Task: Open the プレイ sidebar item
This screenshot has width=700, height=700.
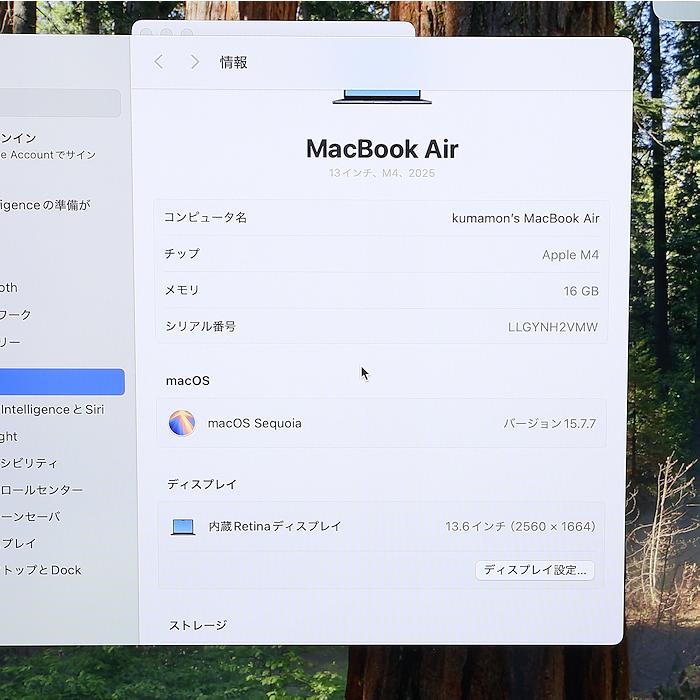Action: click(18, 543)
